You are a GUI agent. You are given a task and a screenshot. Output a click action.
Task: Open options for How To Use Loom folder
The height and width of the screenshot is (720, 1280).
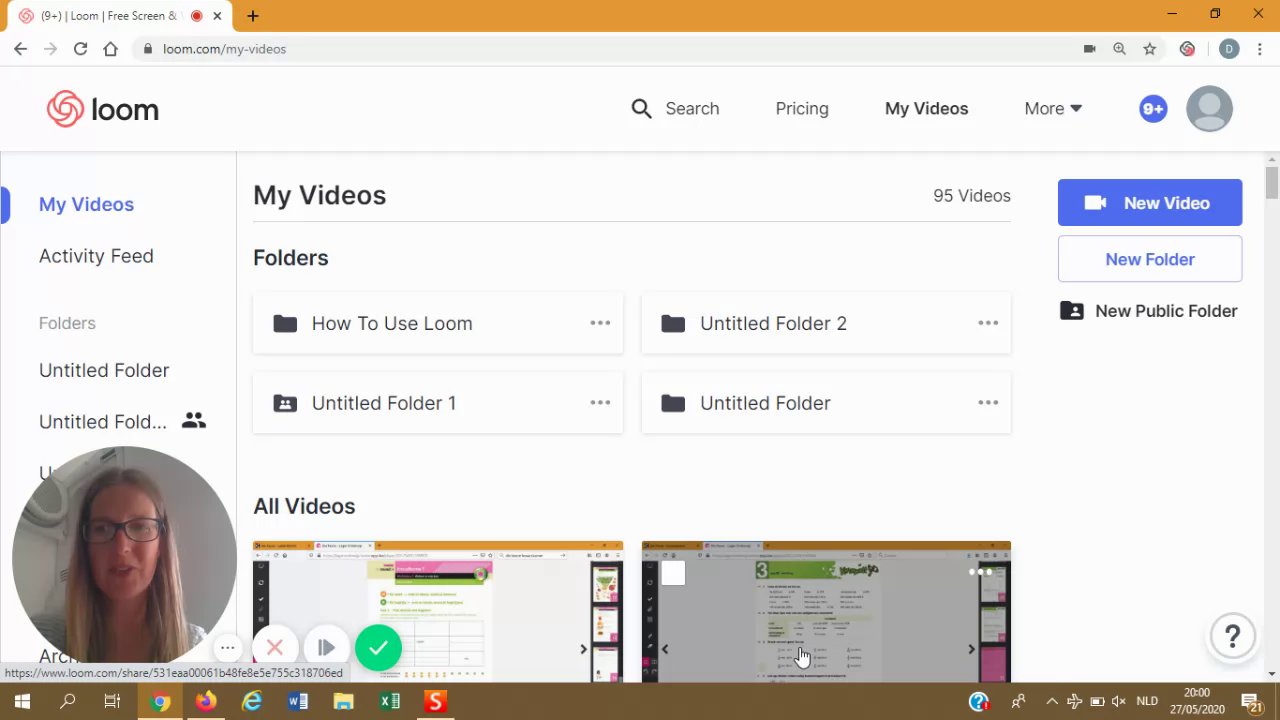tap(600, 323)
